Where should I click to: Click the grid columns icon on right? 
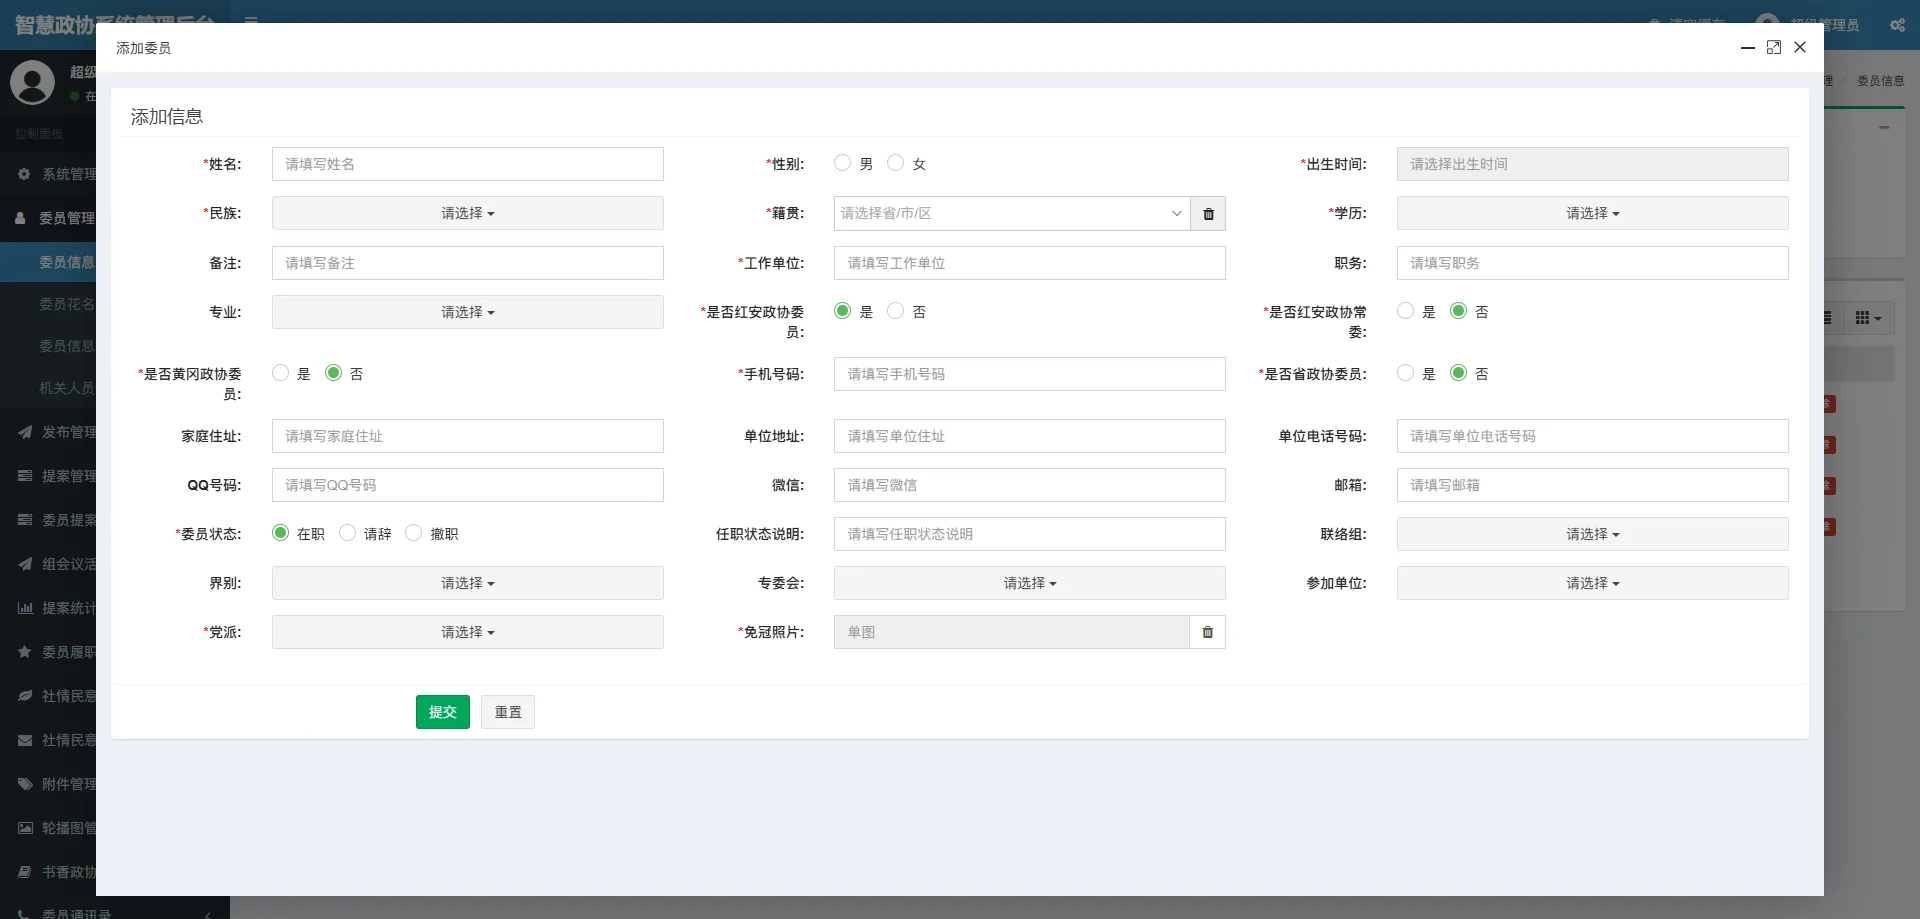point(1867,318)
